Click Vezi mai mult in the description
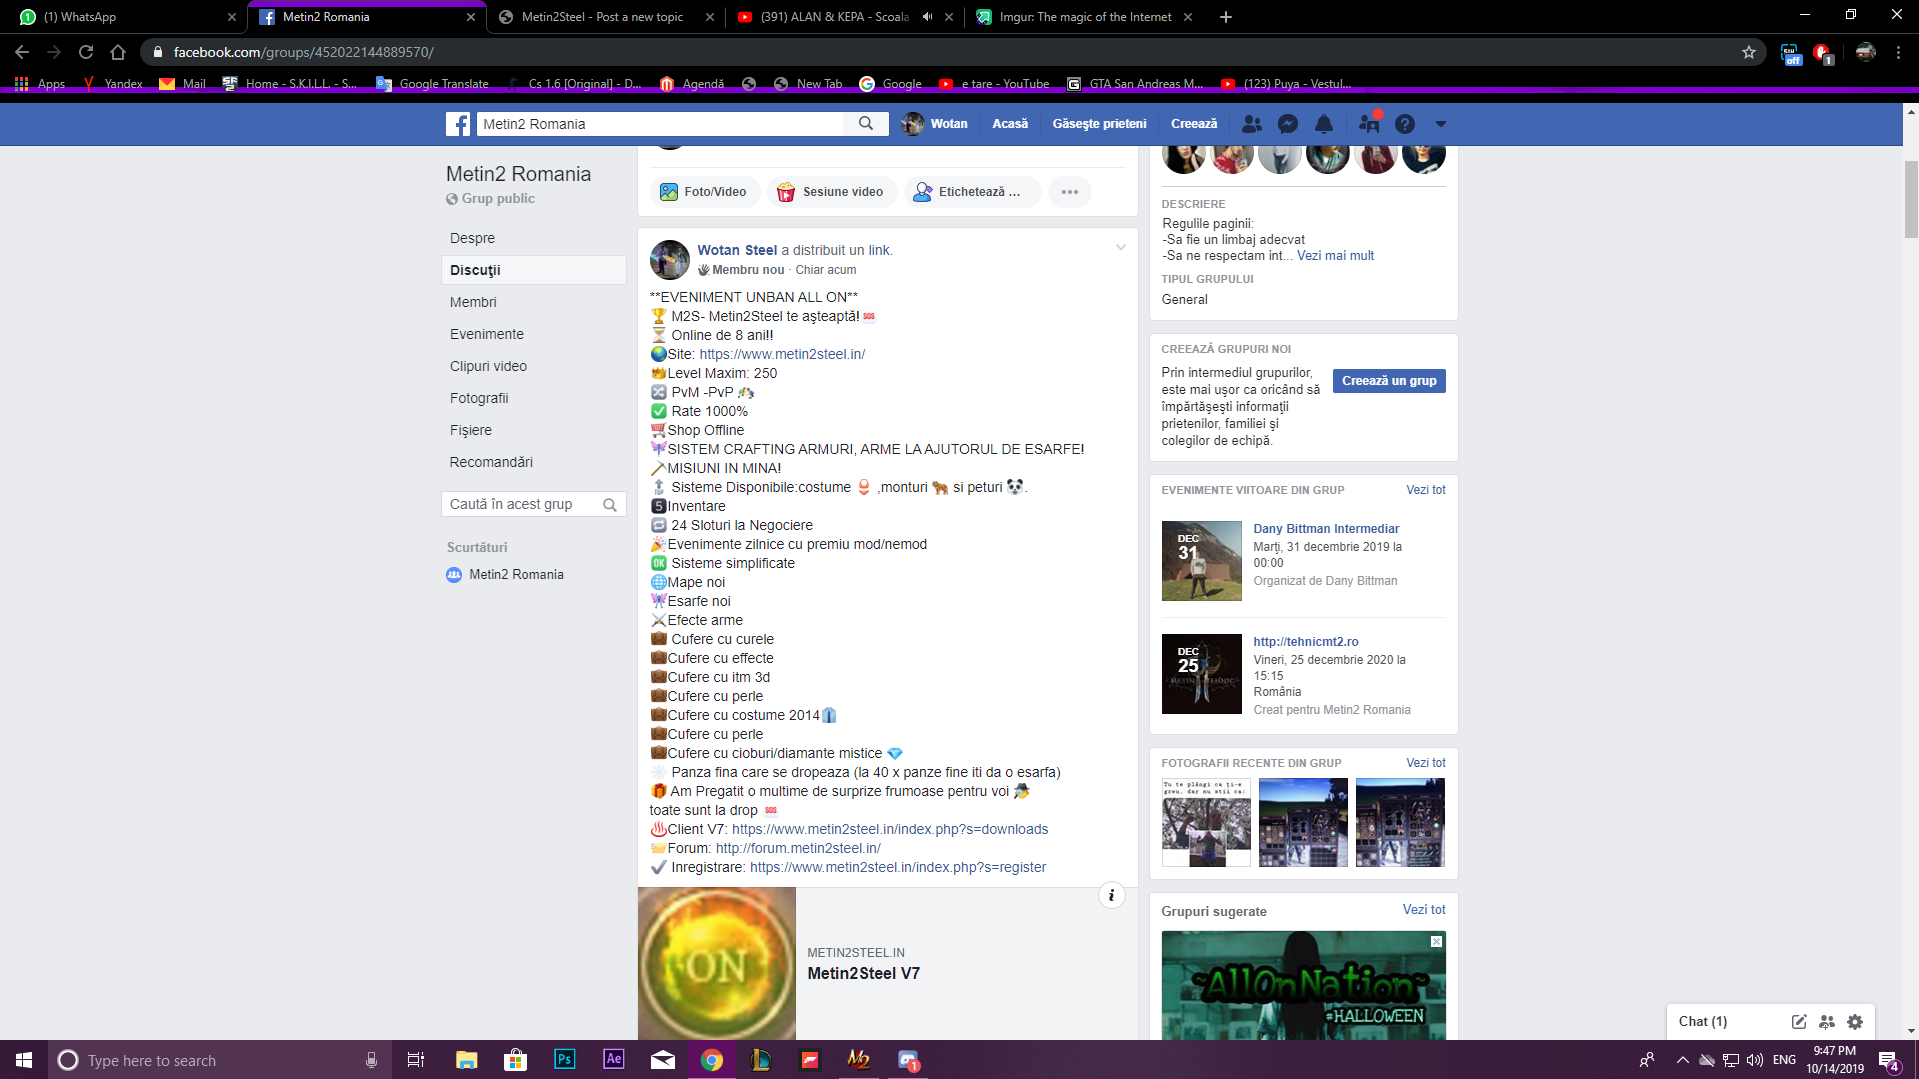Viewport: 1919px width, 1079px height. click(x=1335, y=256)
